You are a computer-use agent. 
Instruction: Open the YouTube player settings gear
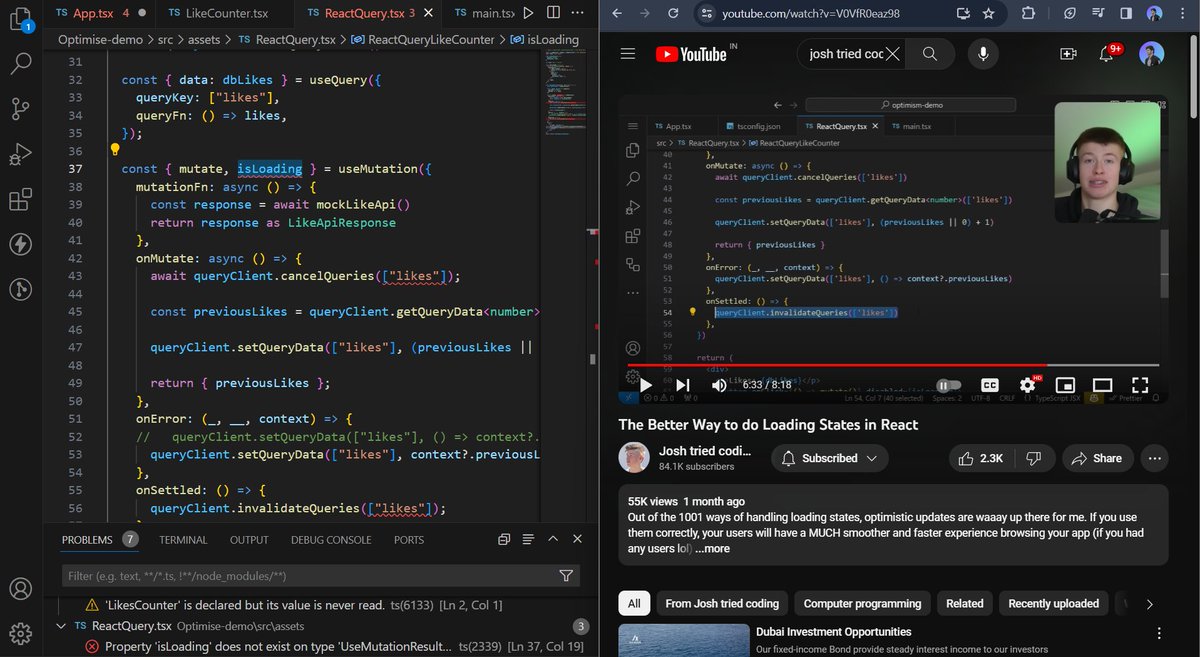(1028, 385)
